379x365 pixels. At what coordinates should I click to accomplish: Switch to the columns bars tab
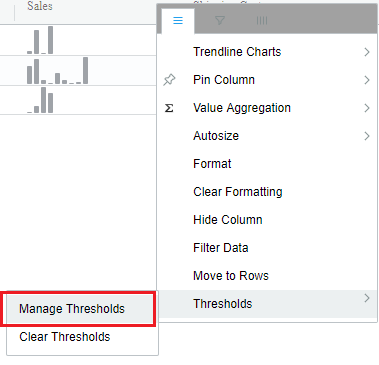point(262,21)
